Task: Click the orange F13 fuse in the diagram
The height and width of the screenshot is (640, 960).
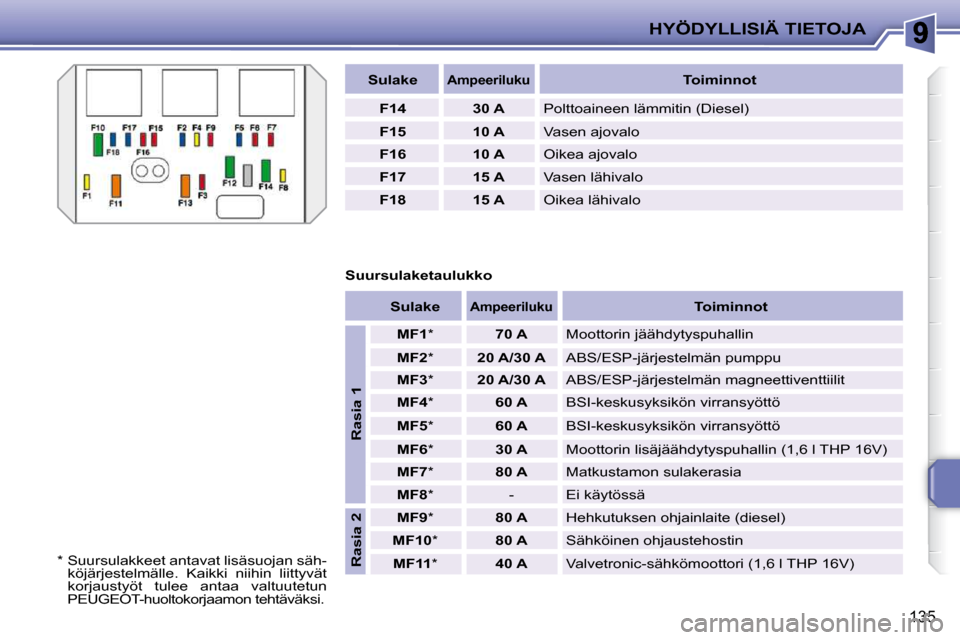Action: 186,186
